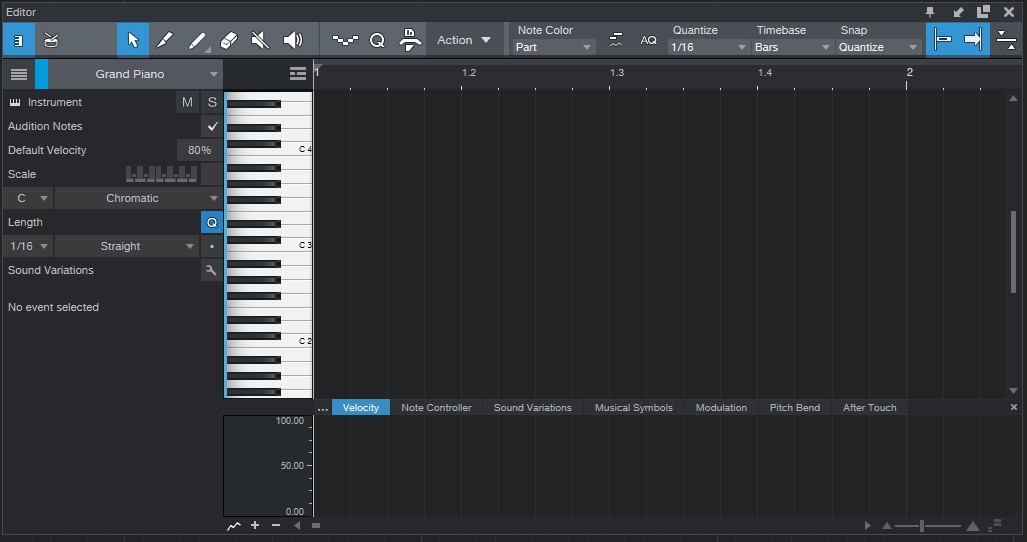1027x542 pixels.
Task: Select the Eraser tool
Action: pyautogui.click(x=228, y=40)
